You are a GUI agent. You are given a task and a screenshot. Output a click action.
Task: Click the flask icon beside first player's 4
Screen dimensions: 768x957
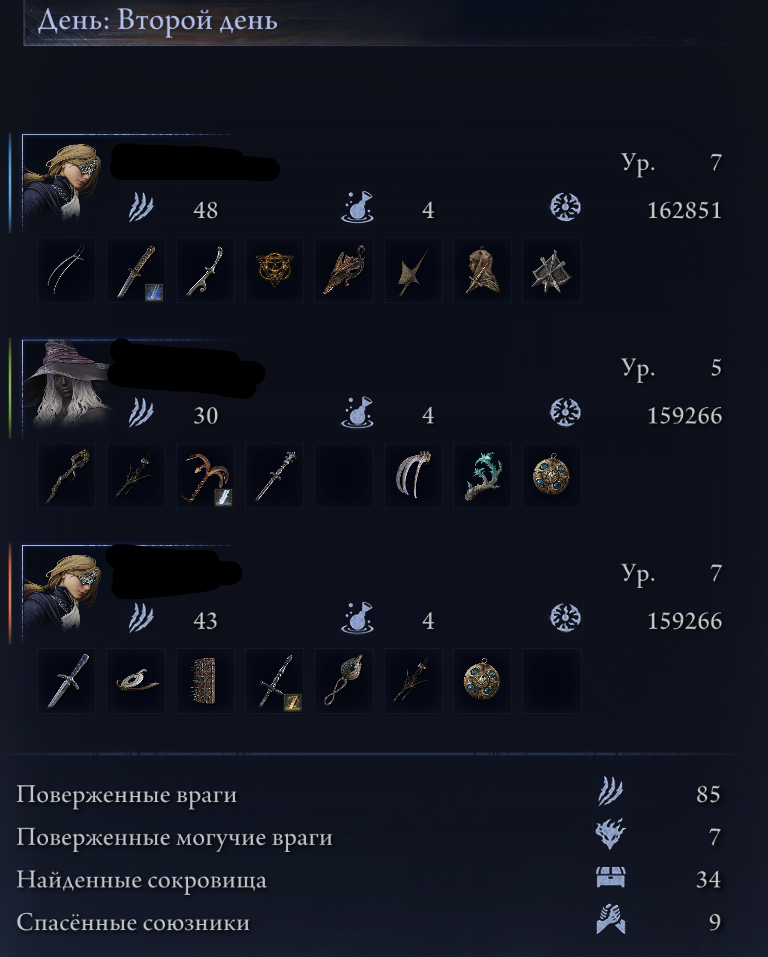tap(357, 208)
